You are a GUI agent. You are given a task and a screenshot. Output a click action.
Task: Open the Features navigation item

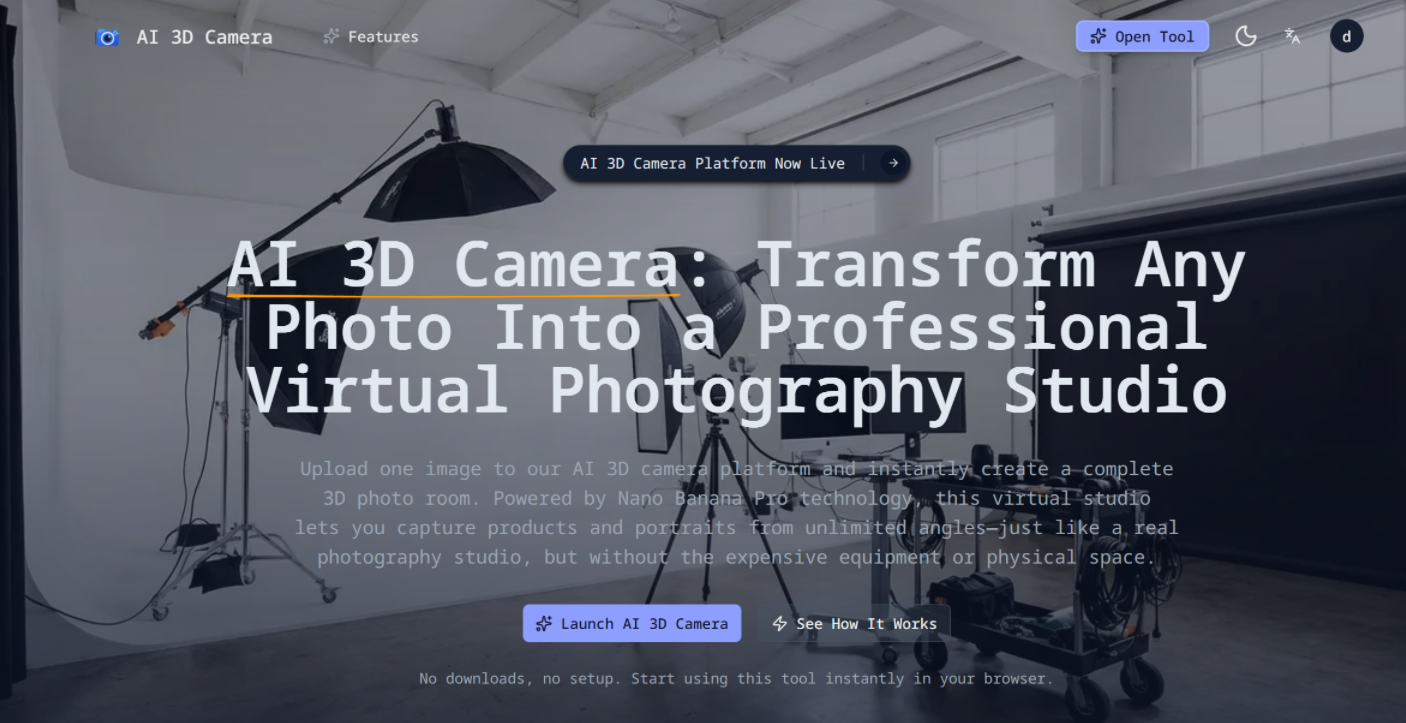click(x=382, y=37)
